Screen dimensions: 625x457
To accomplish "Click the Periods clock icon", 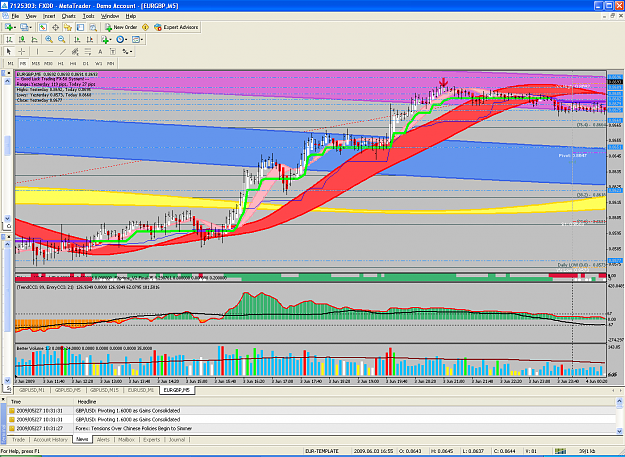I will (120, 39).
